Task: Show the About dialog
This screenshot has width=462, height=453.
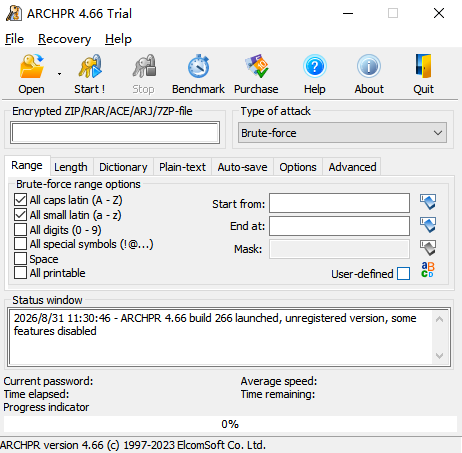Action: 369,75
